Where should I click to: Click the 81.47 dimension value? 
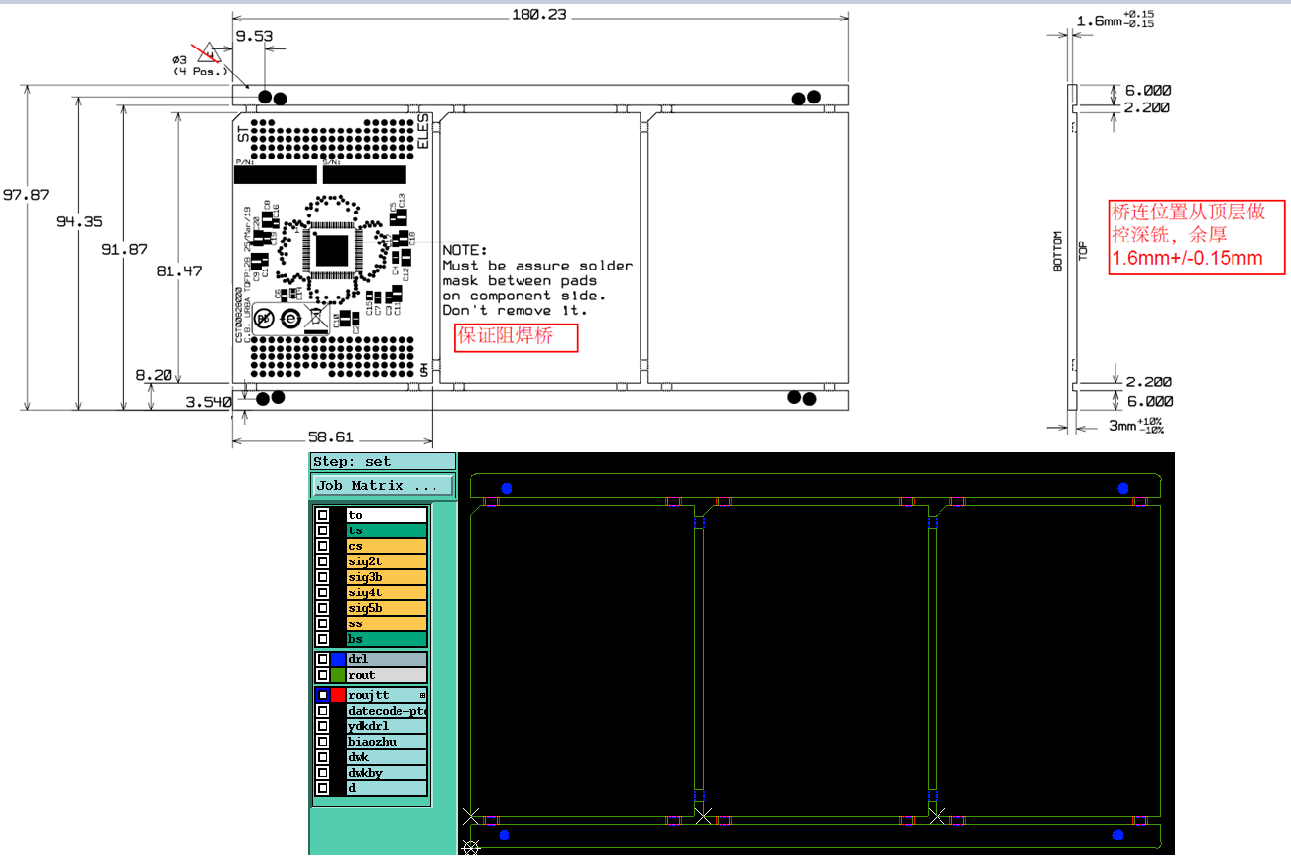pyautogui.click(x=179, y=270)
